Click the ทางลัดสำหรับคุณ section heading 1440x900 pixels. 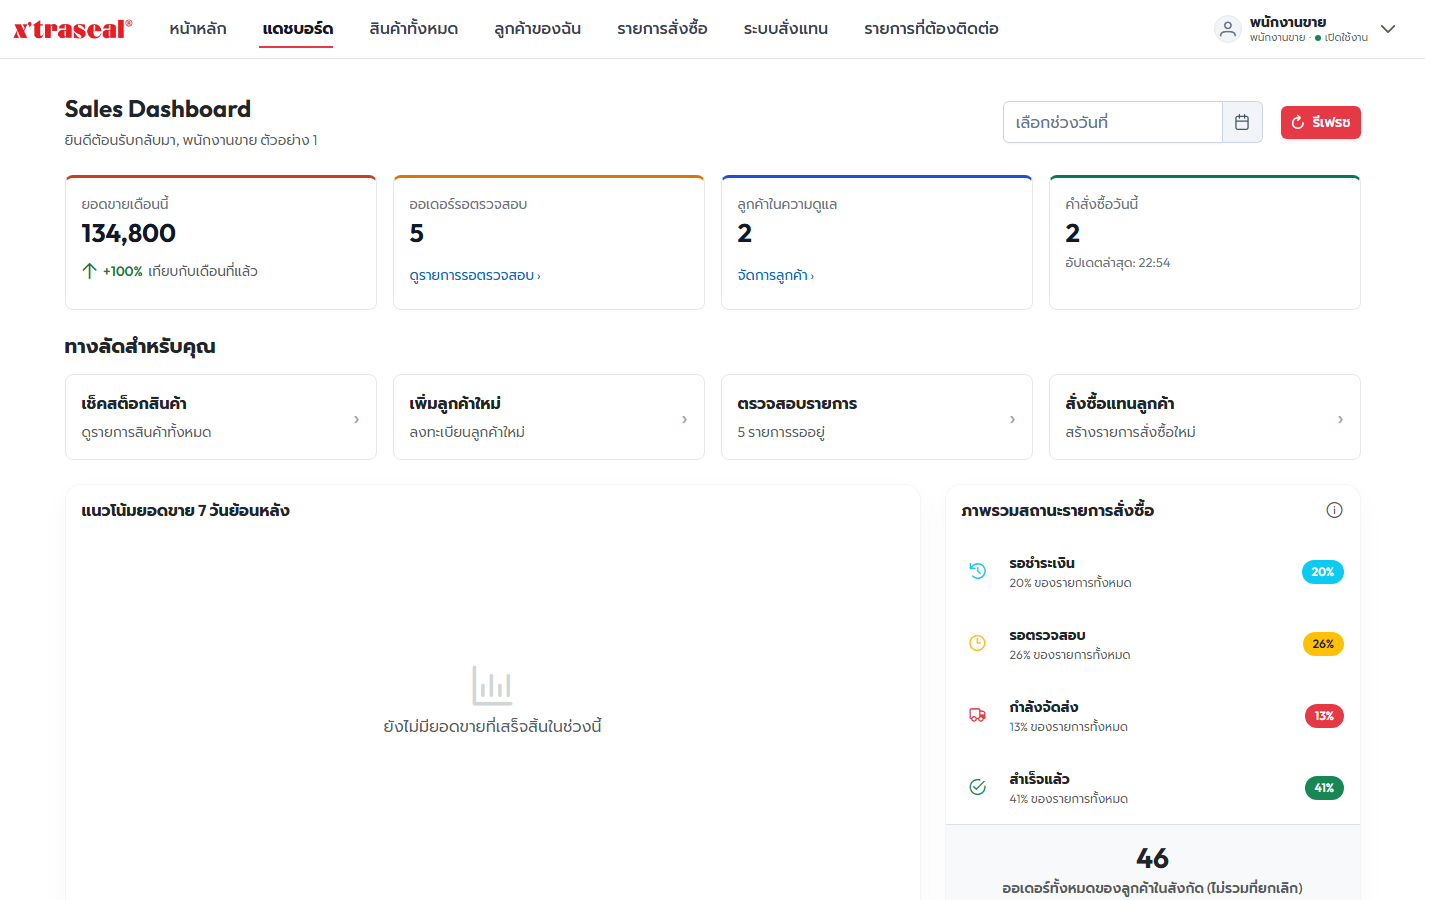(140, 346)
